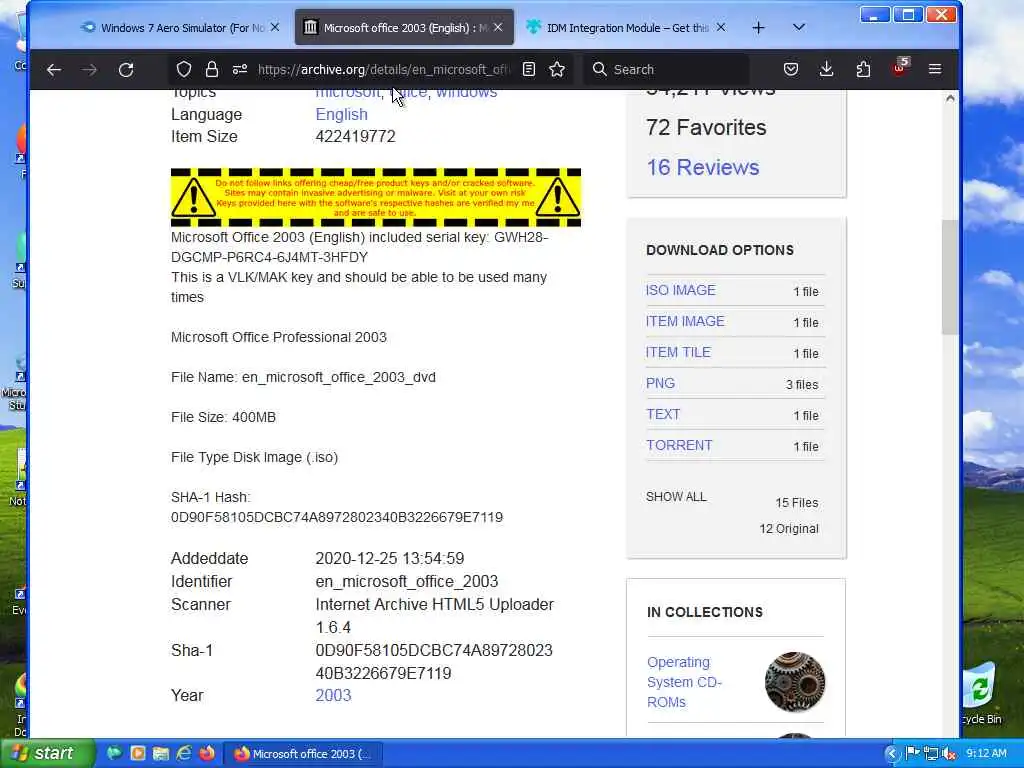Open the Pocket save icon

(791, 69)
